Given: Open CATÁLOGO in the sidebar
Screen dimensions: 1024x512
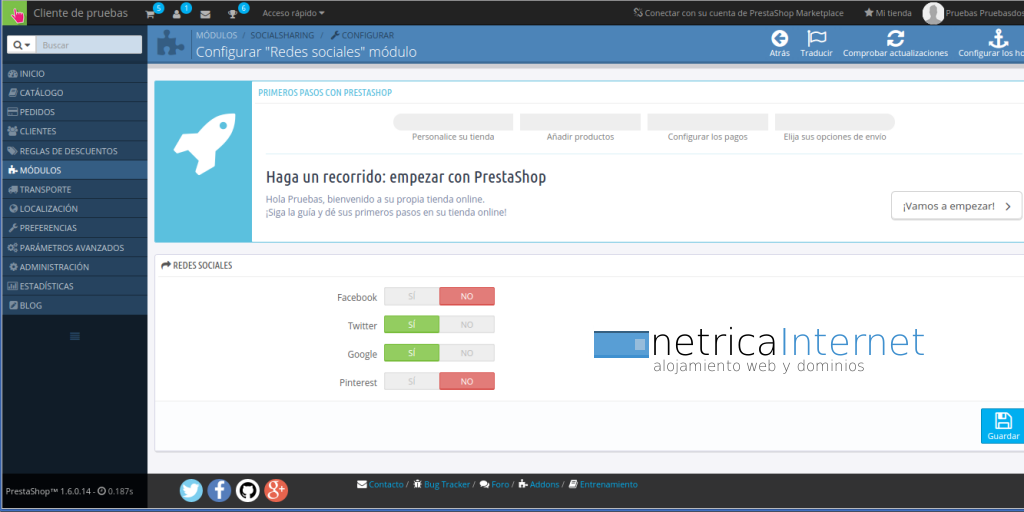Looking at the screenshot, I should click(74, 93).
